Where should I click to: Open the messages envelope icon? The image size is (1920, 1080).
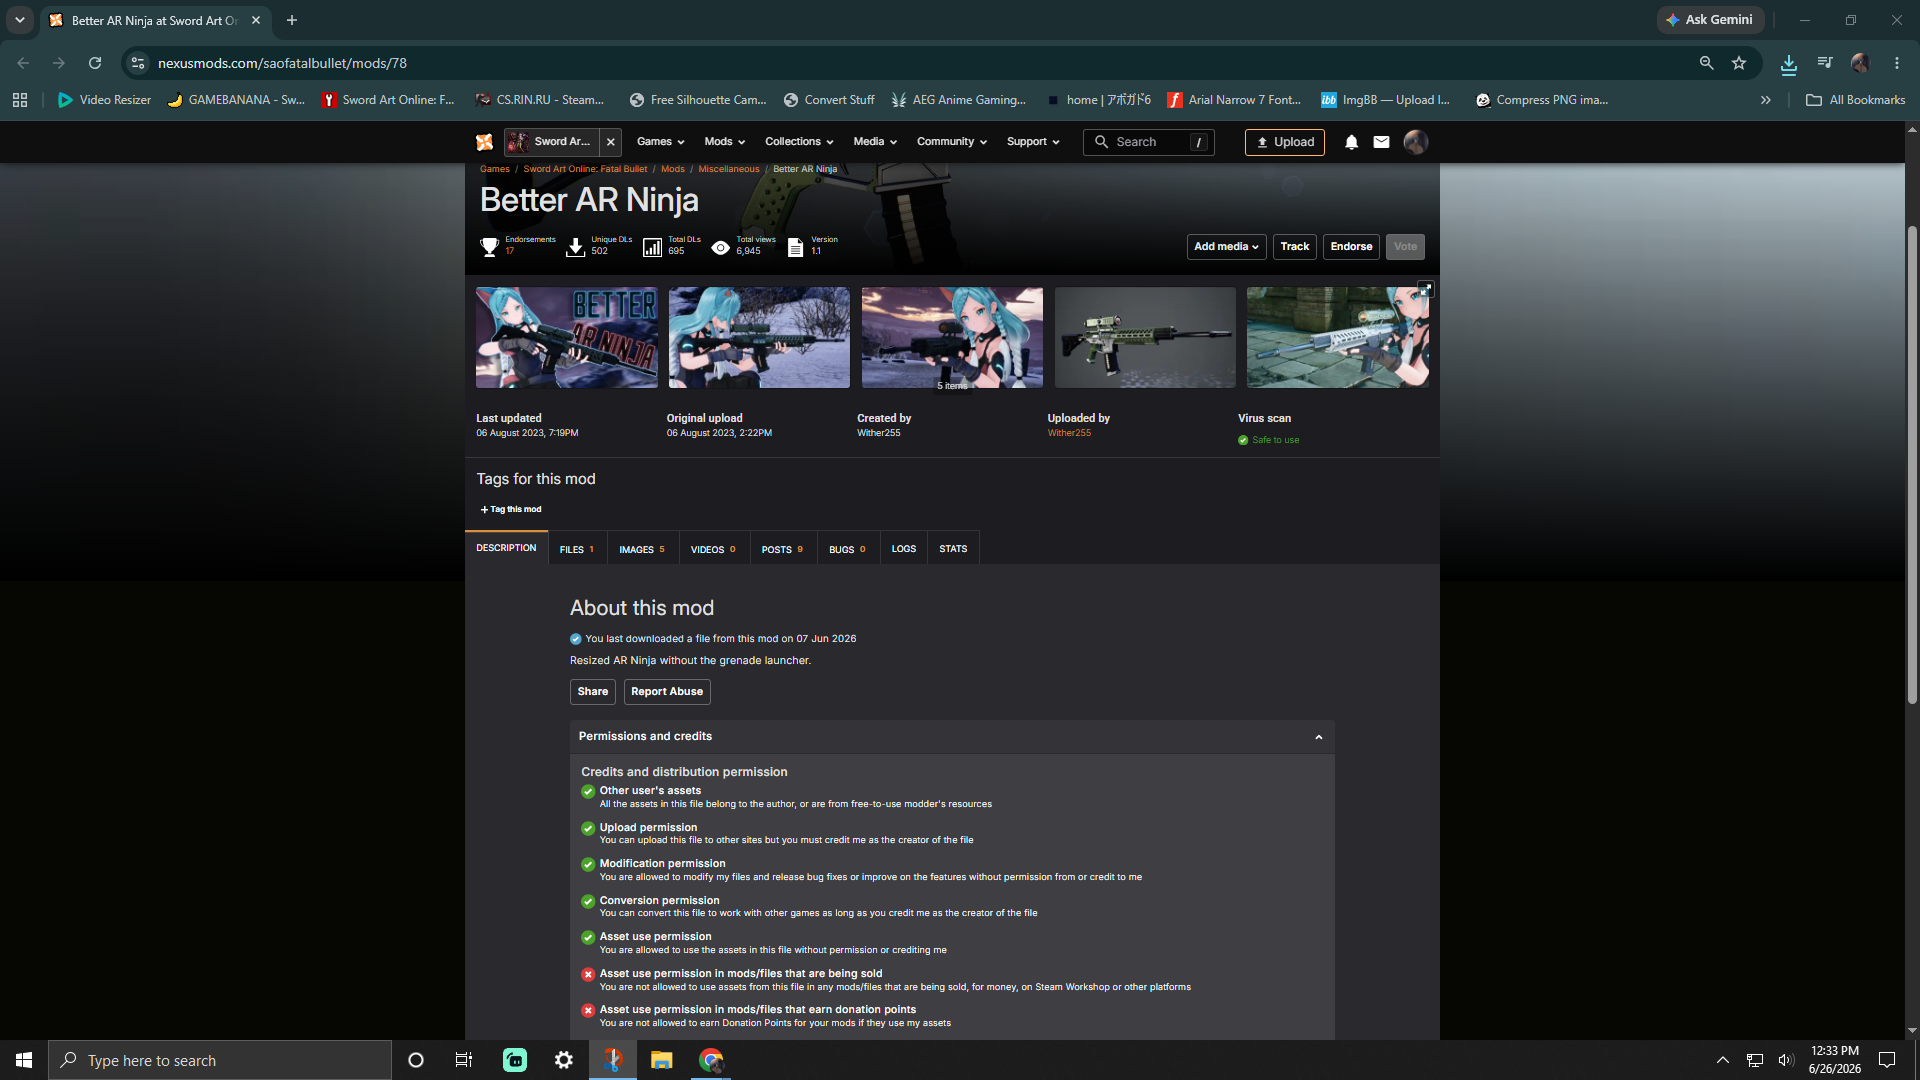[x=1381, y=142]
